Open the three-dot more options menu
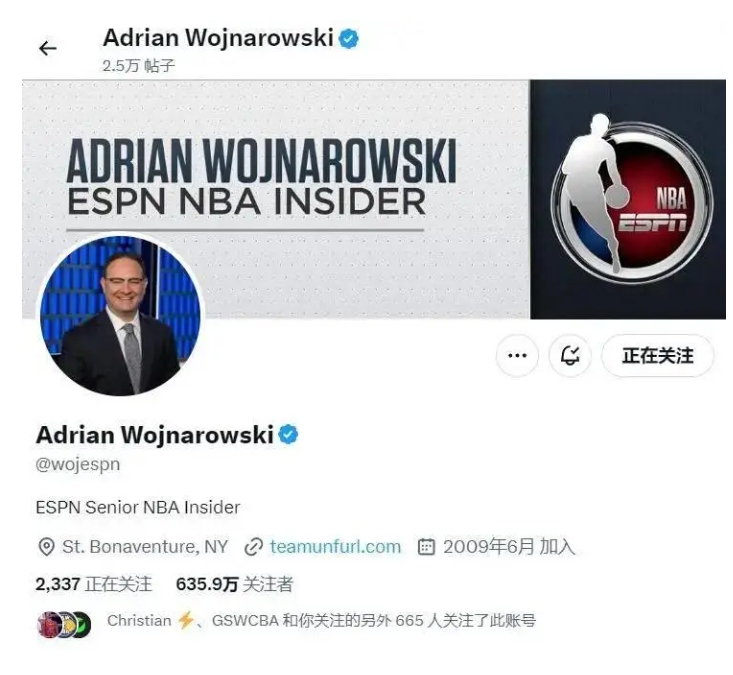The image size is (733, 675). [517, 356]
